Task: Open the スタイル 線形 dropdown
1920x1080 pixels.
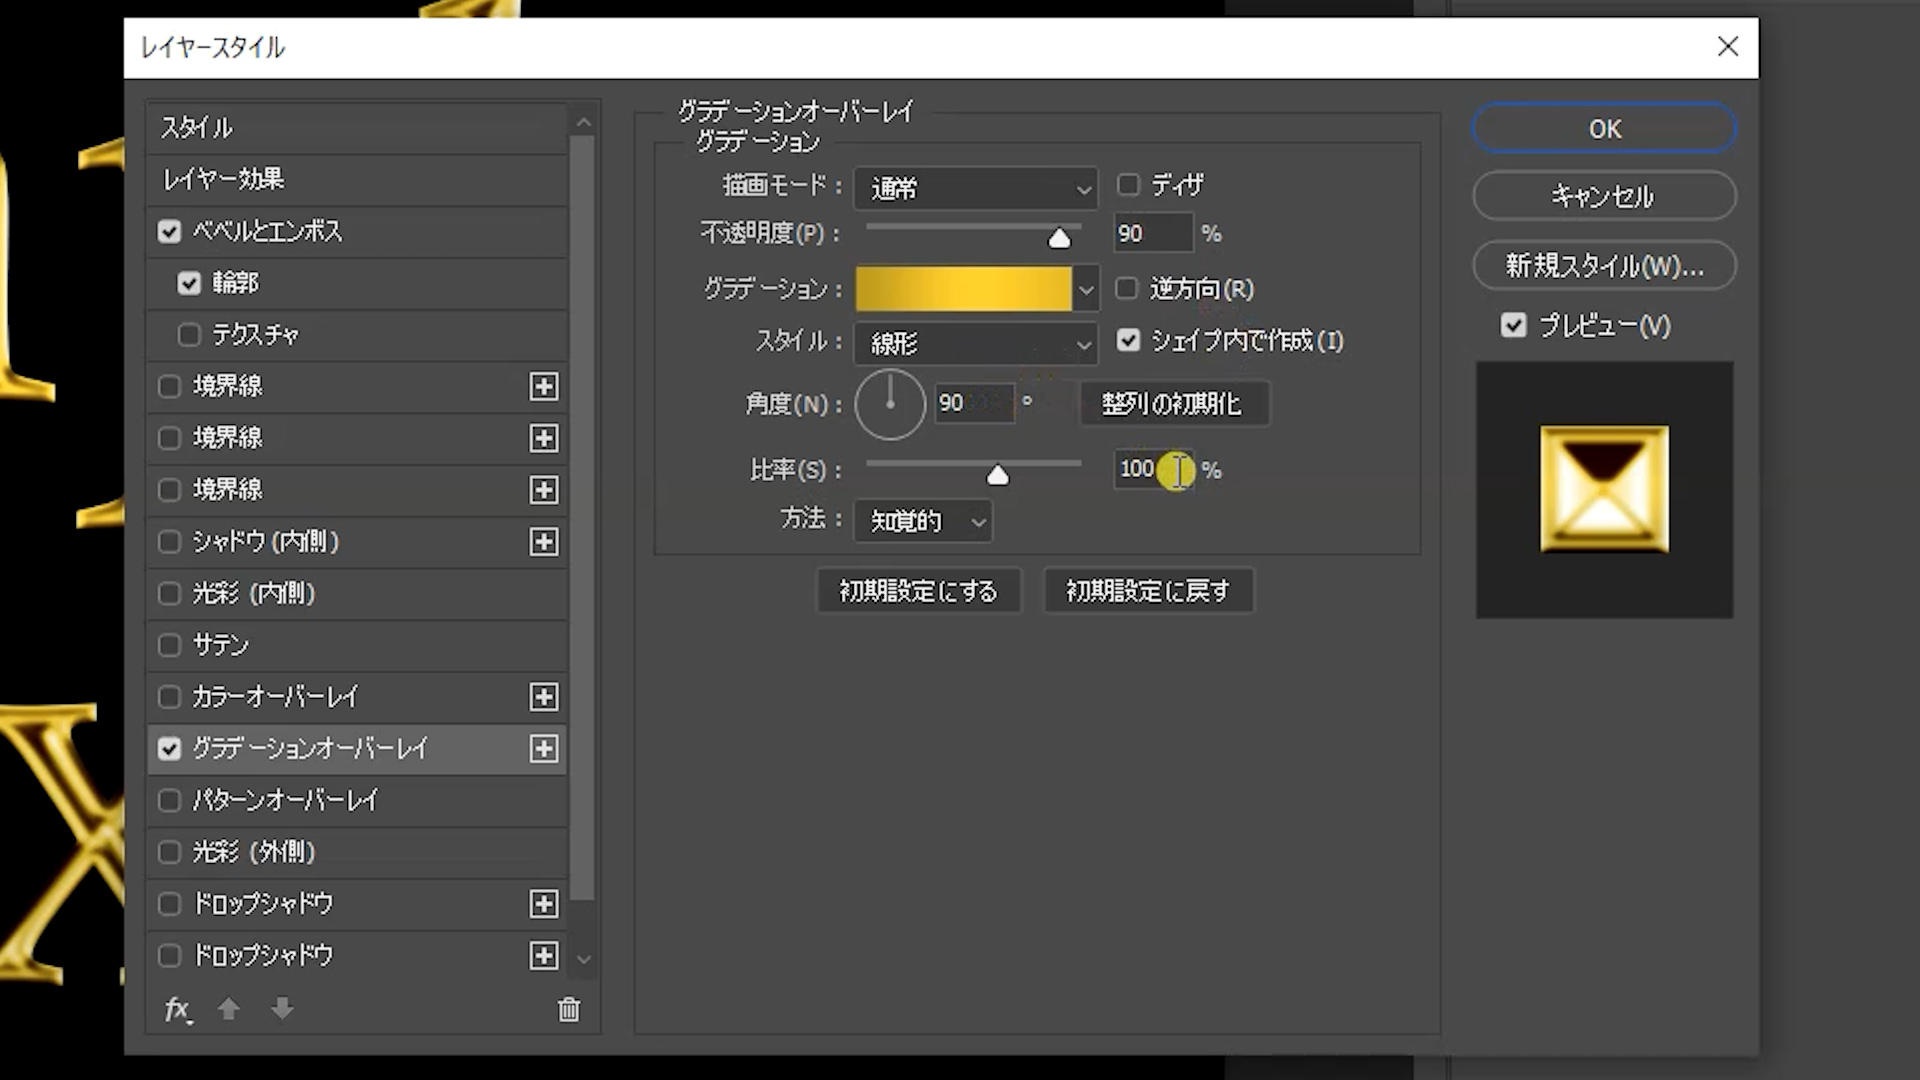Action: [x=976, y=343]
